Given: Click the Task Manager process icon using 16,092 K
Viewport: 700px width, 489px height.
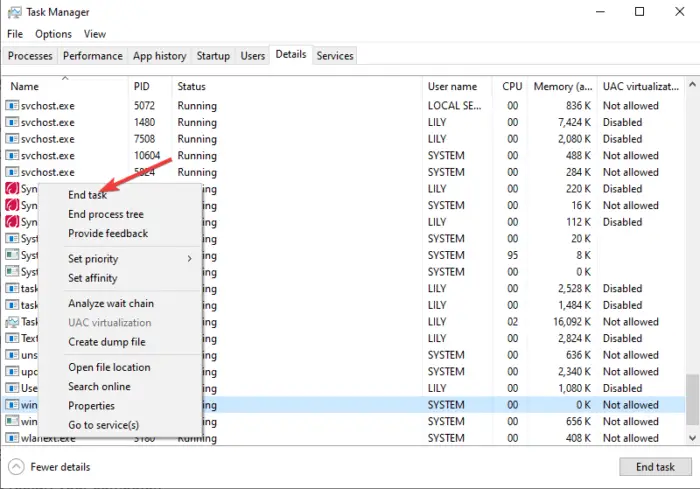Looking at the screenshot, I should click(12, 322).
